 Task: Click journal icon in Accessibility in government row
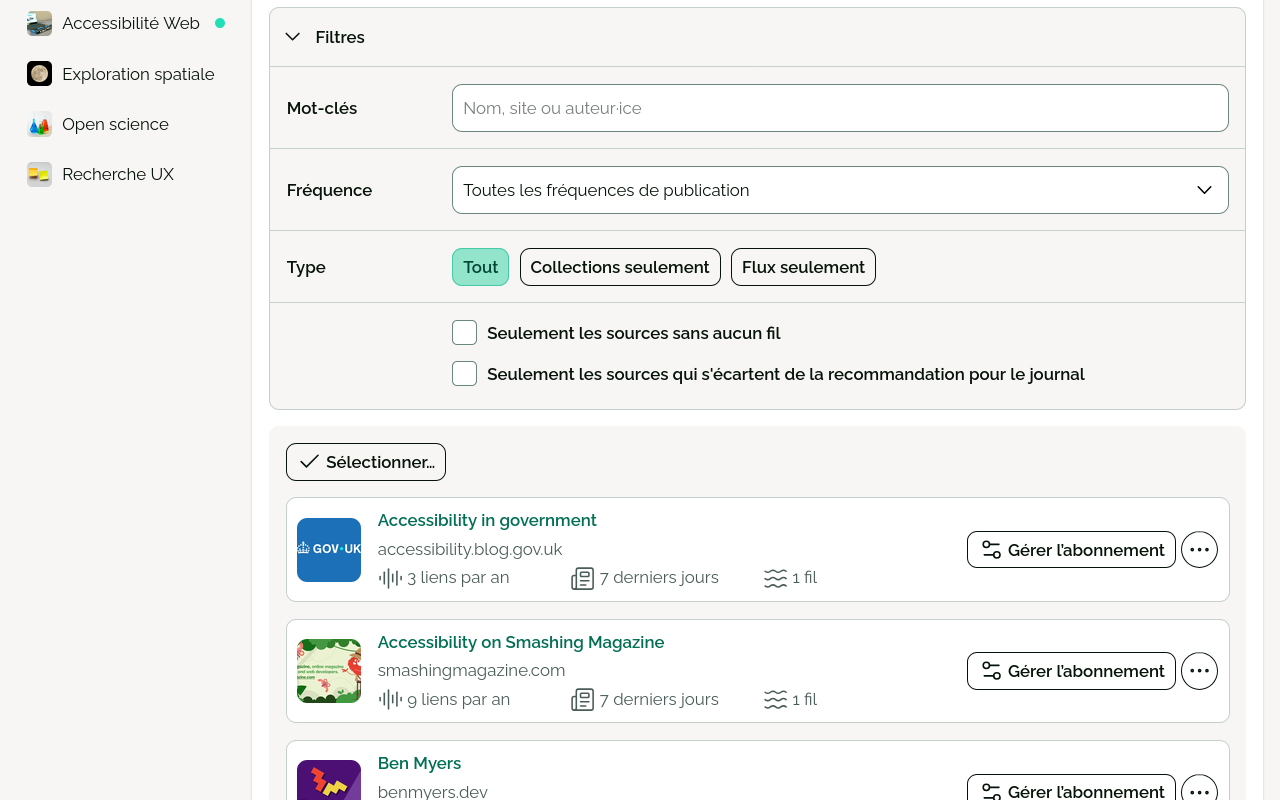pyautogui.click(x=583, y=578)
